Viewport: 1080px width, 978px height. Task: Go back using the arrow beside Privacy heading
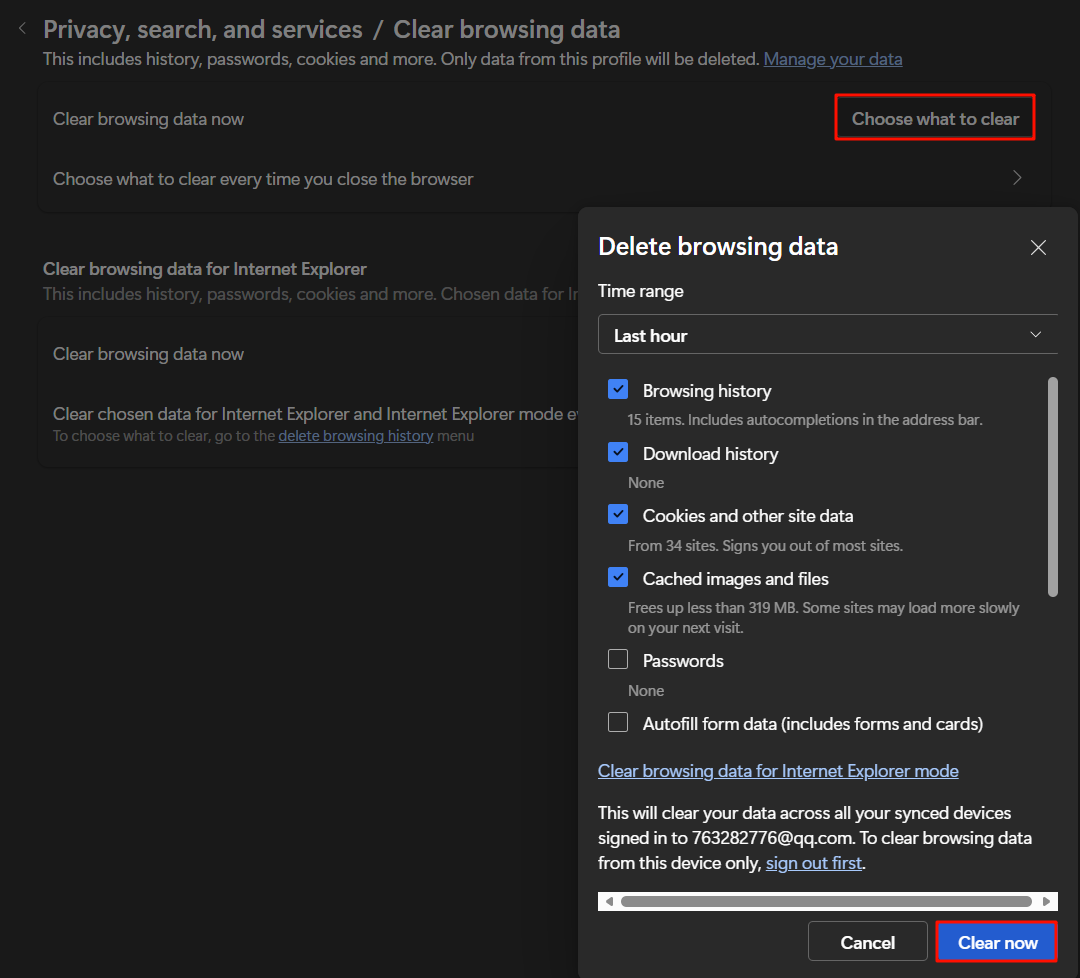point(22,29)
